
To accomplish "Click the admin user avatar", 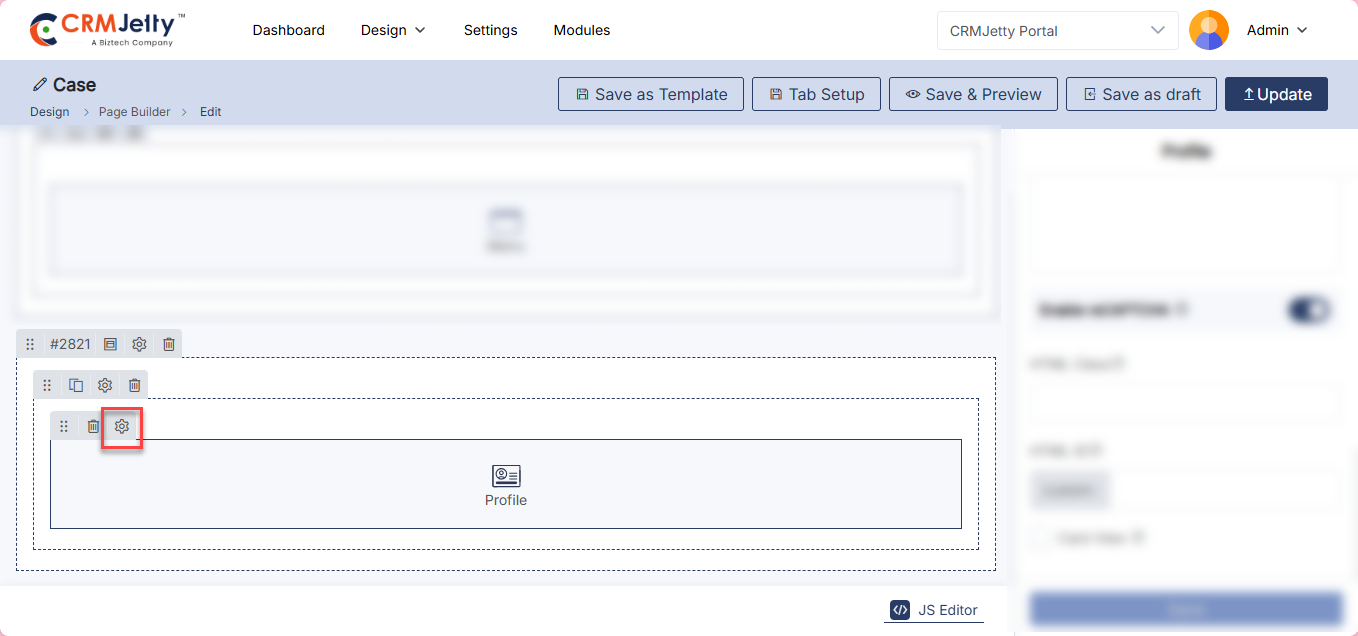I will pyautogui.click(x=1208, y=30).
